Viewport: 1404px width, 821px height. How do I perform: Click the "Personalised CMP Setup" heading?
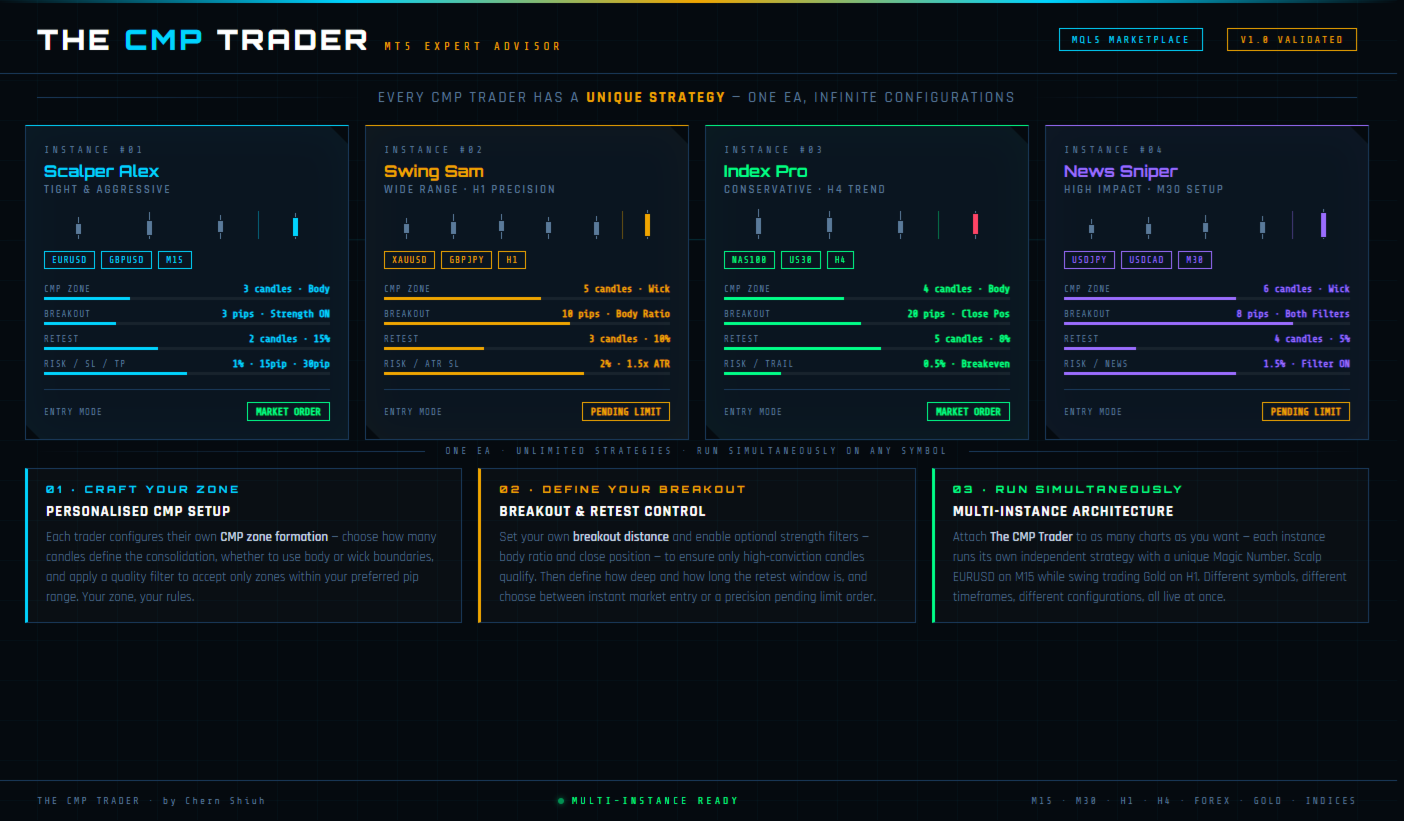point(138,511)
